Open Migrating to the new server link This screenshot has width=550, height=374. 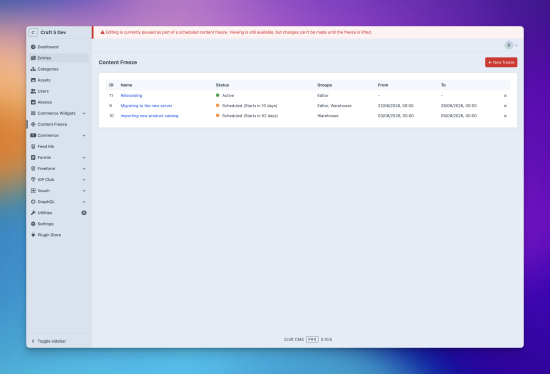146,106
